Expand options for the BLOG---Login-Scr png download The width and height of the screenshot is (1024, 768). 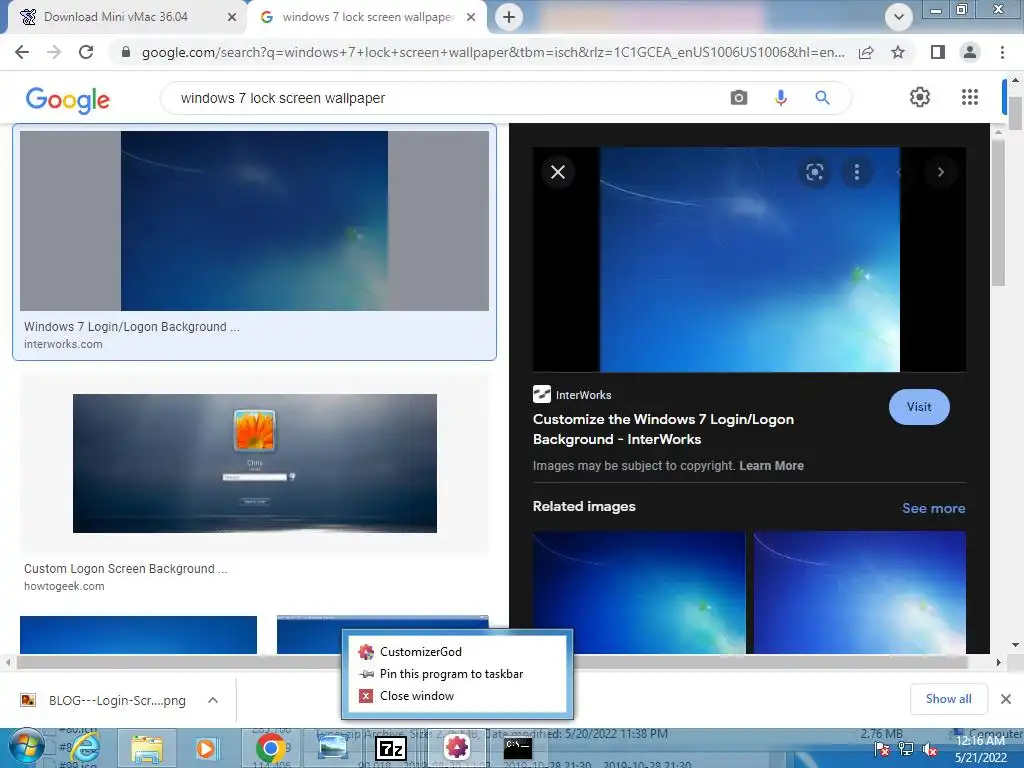tap(213, 700)
